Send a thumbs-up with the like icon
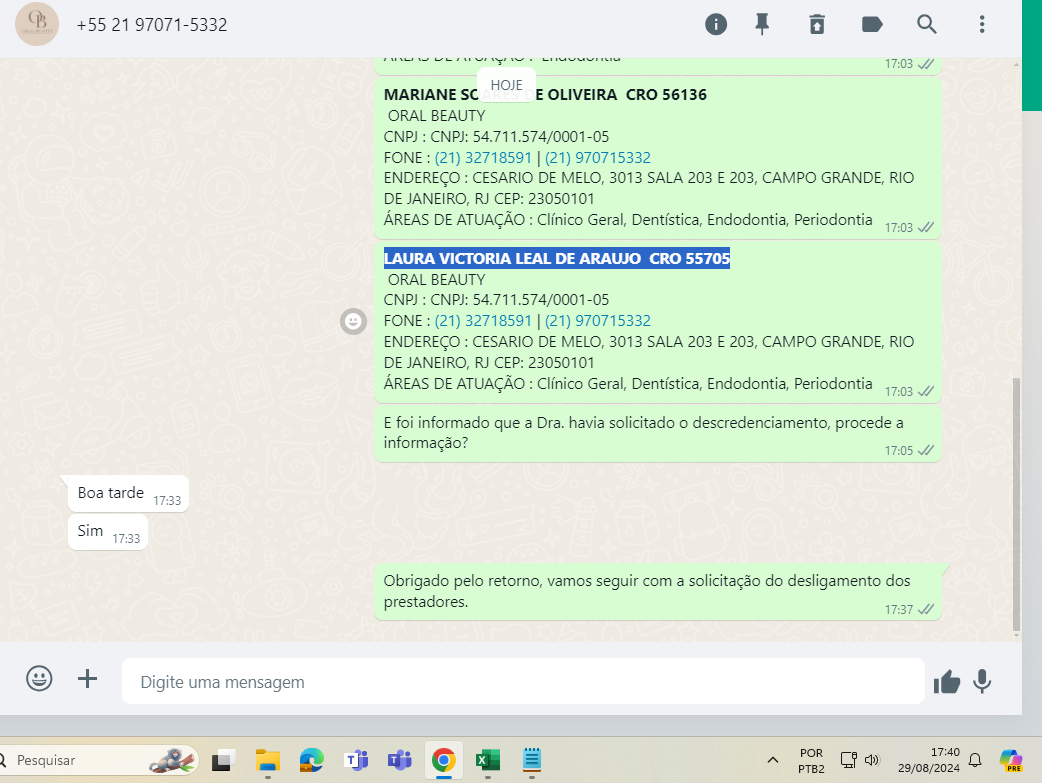 (x=946, y=681)
